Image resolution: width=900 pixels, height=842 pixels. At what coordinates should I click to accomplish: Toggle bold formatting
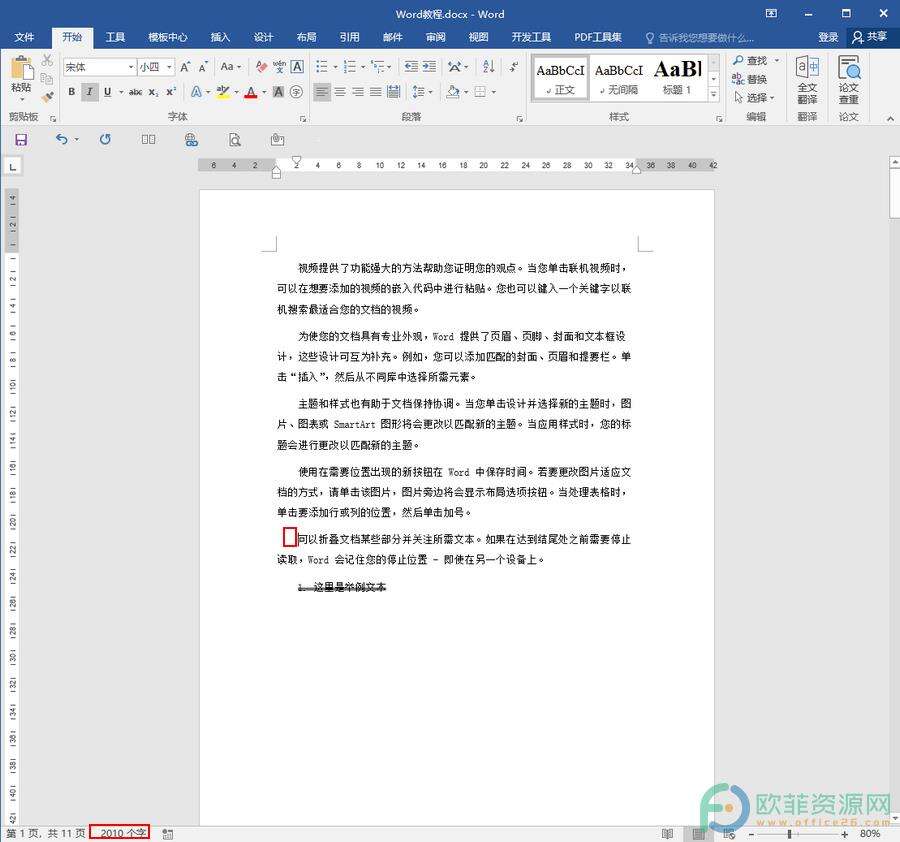tap(72, 91)
